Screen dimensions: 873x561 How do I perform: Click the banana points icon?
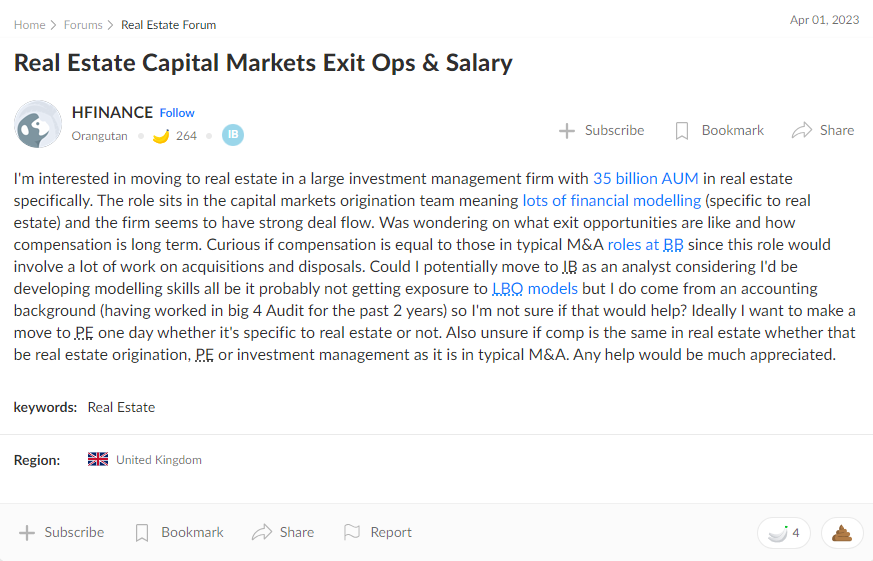[160, 136]
